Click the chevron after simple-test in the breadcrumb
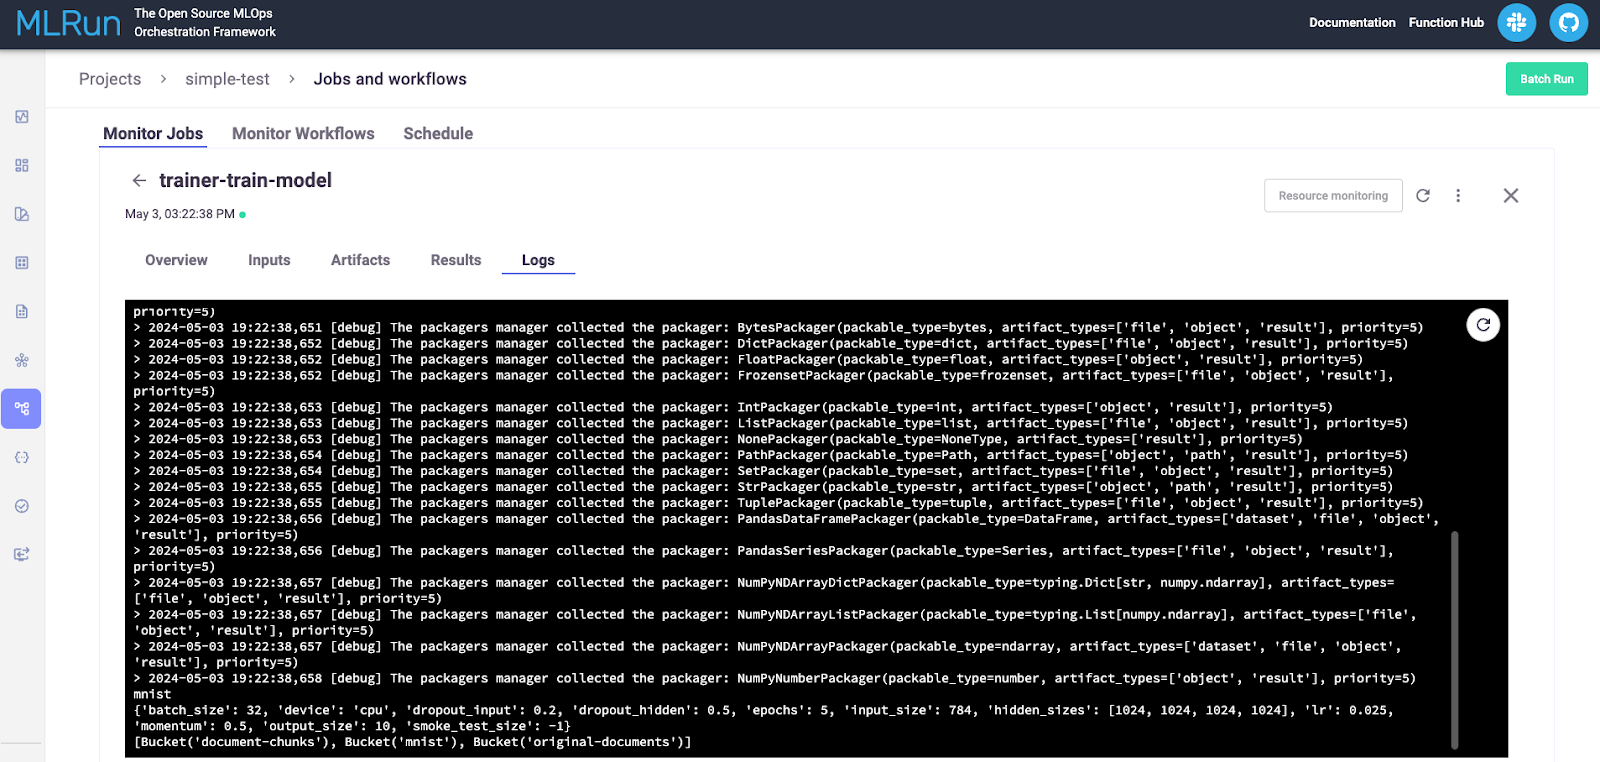The height and width of the screenshot is (762, 1600). click(291, 79)
